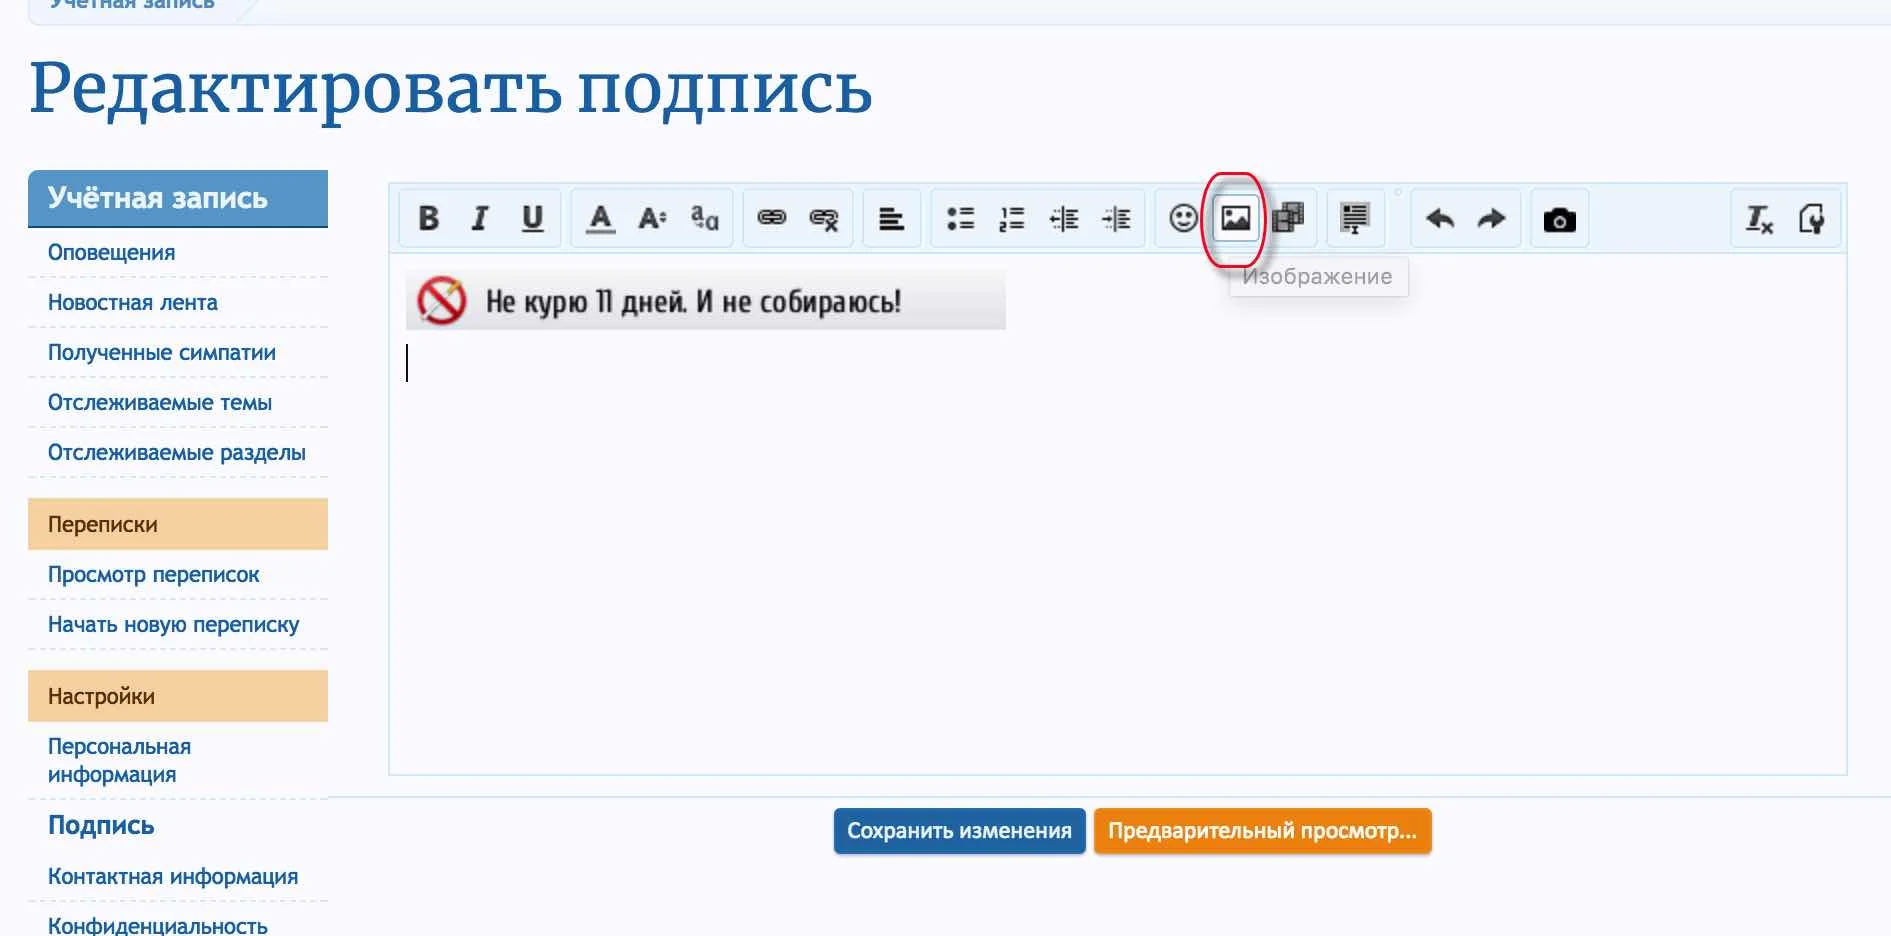Open the Переписки section header
Screen dimensions: 1891x936
click(101, 523)
